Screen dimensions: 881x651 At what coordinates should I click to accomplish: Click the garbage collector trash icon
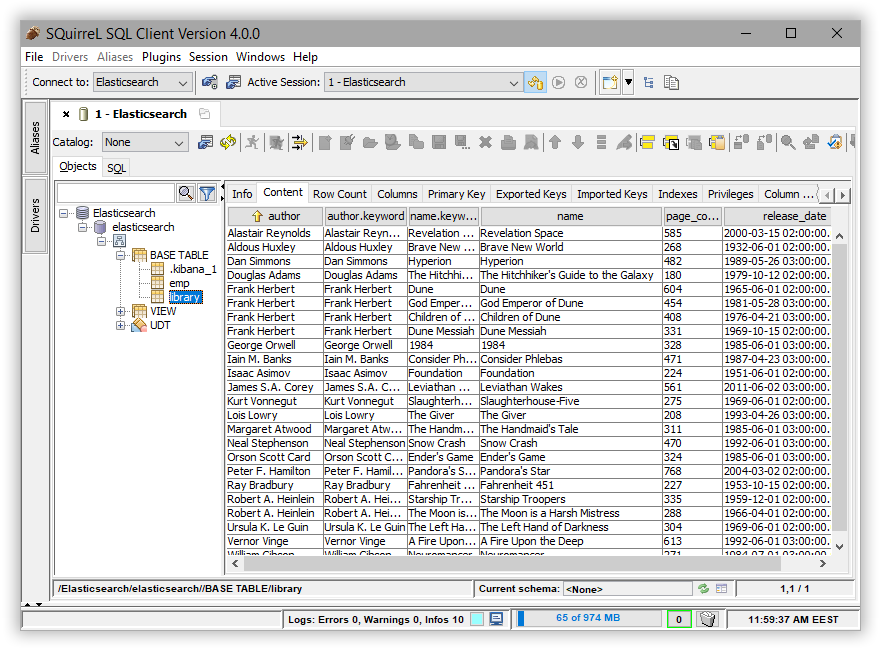point(708,619)
